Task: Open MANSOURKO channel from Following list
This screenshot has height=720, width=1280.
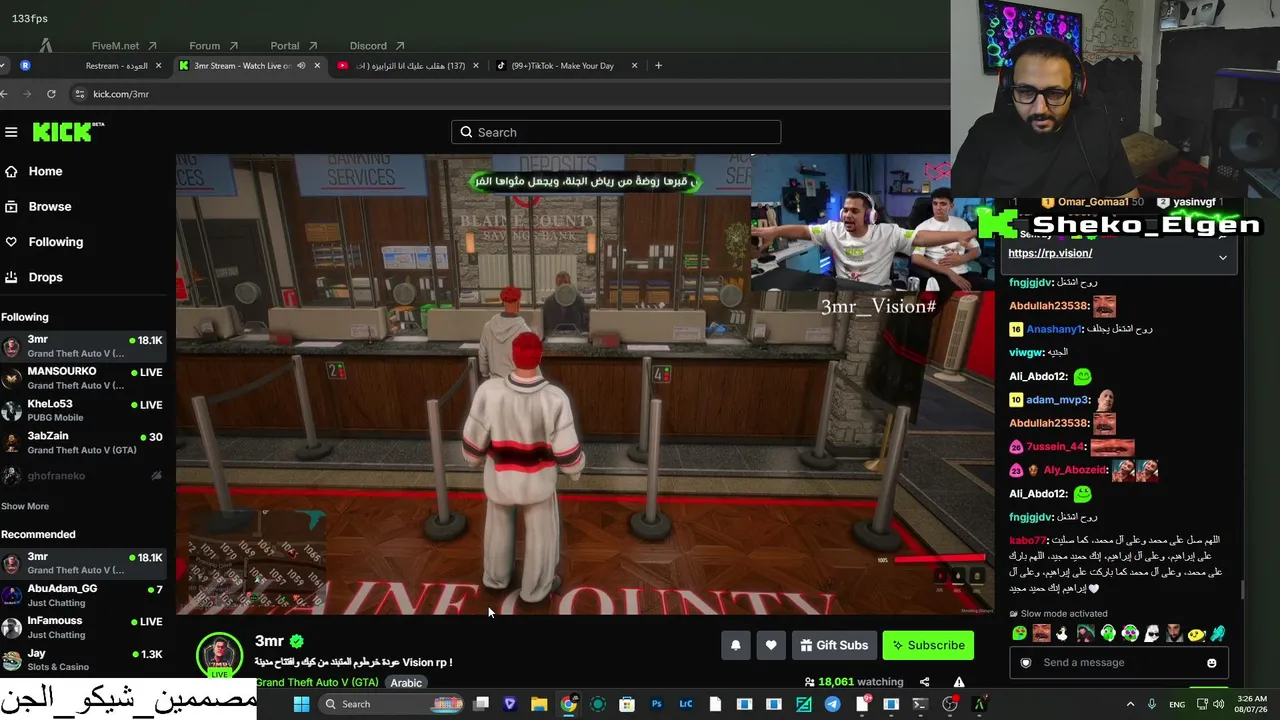Action: (x=83, y=378)
